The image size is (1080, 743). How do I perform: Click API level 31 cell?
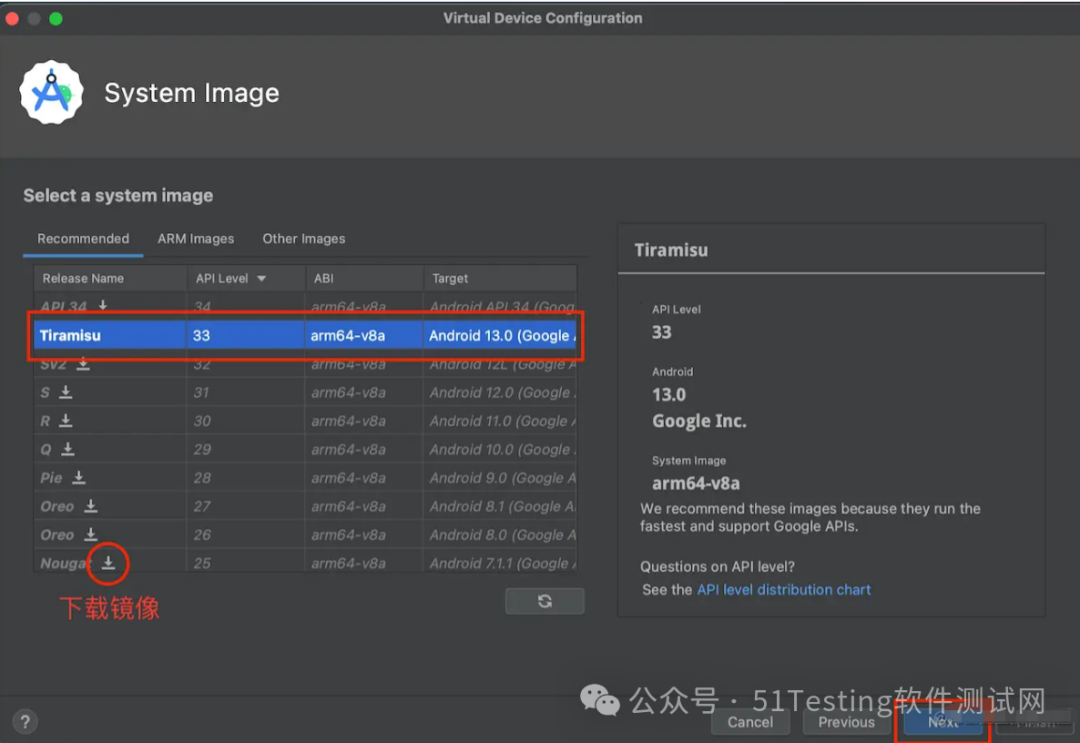click(246, 393)
